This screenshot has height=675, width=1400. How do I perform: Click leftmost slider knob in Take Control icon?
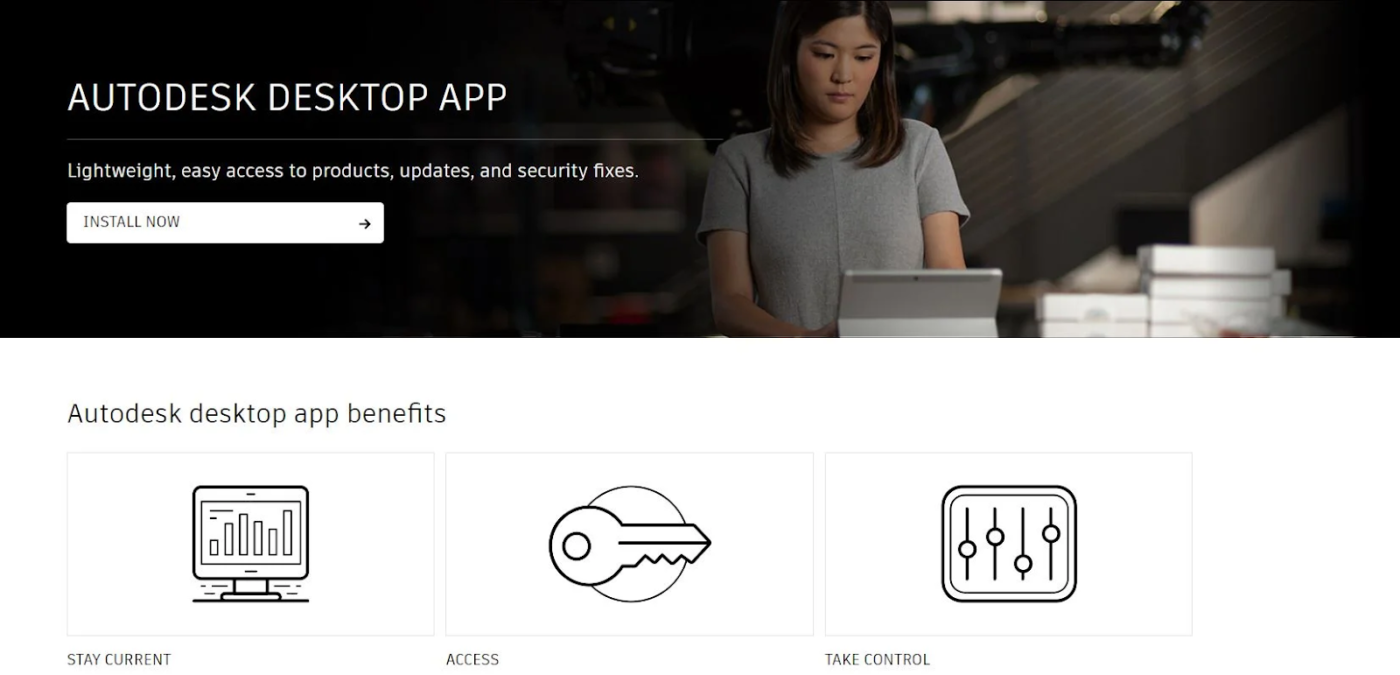click(967, 548)
